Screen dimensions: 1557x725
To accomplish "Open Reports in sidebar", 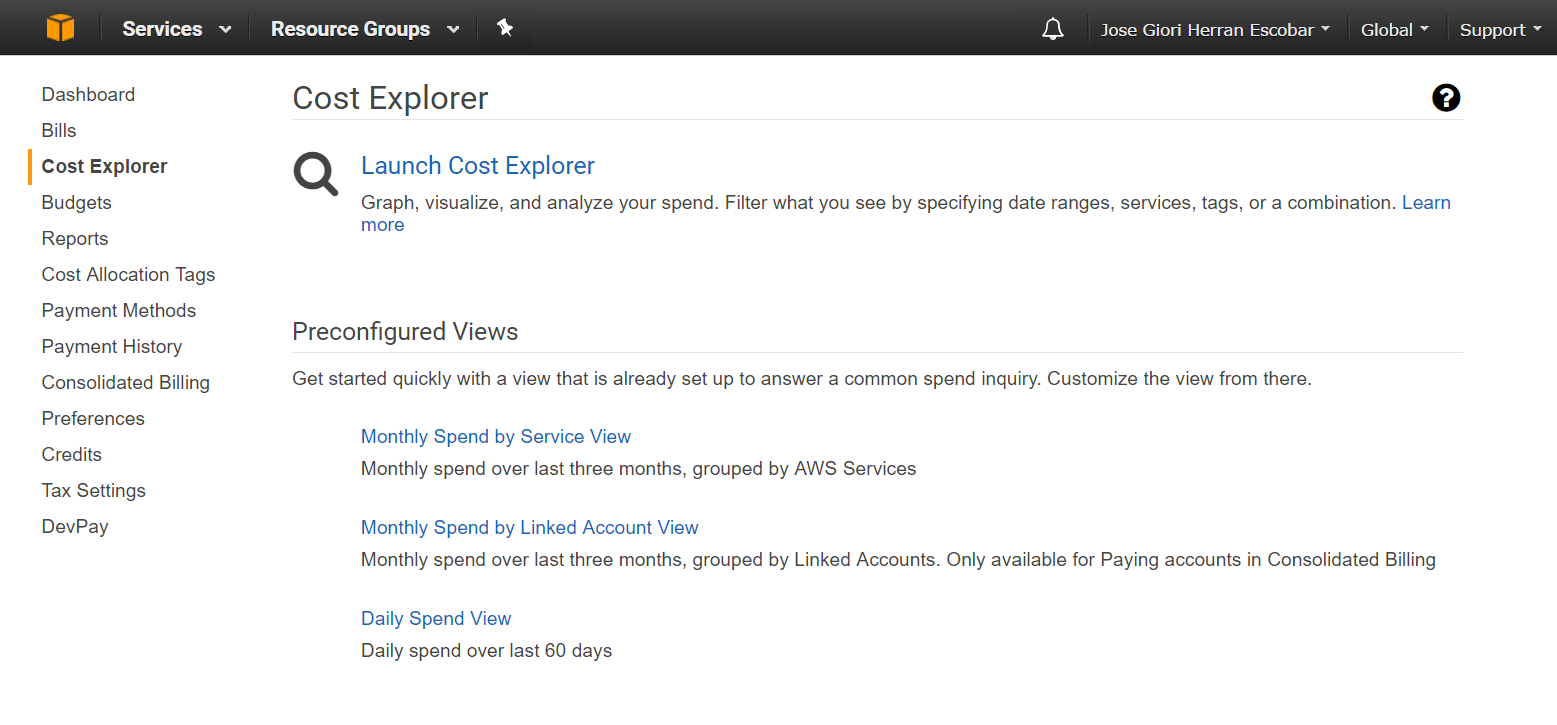I will [75, 239].
